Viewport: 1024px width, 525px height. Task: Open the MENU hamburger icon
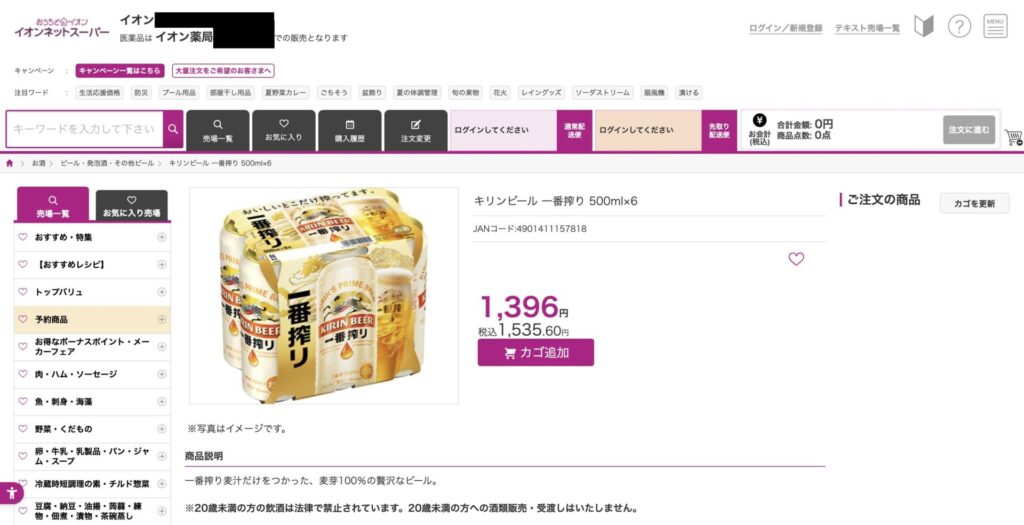(995, 27)
